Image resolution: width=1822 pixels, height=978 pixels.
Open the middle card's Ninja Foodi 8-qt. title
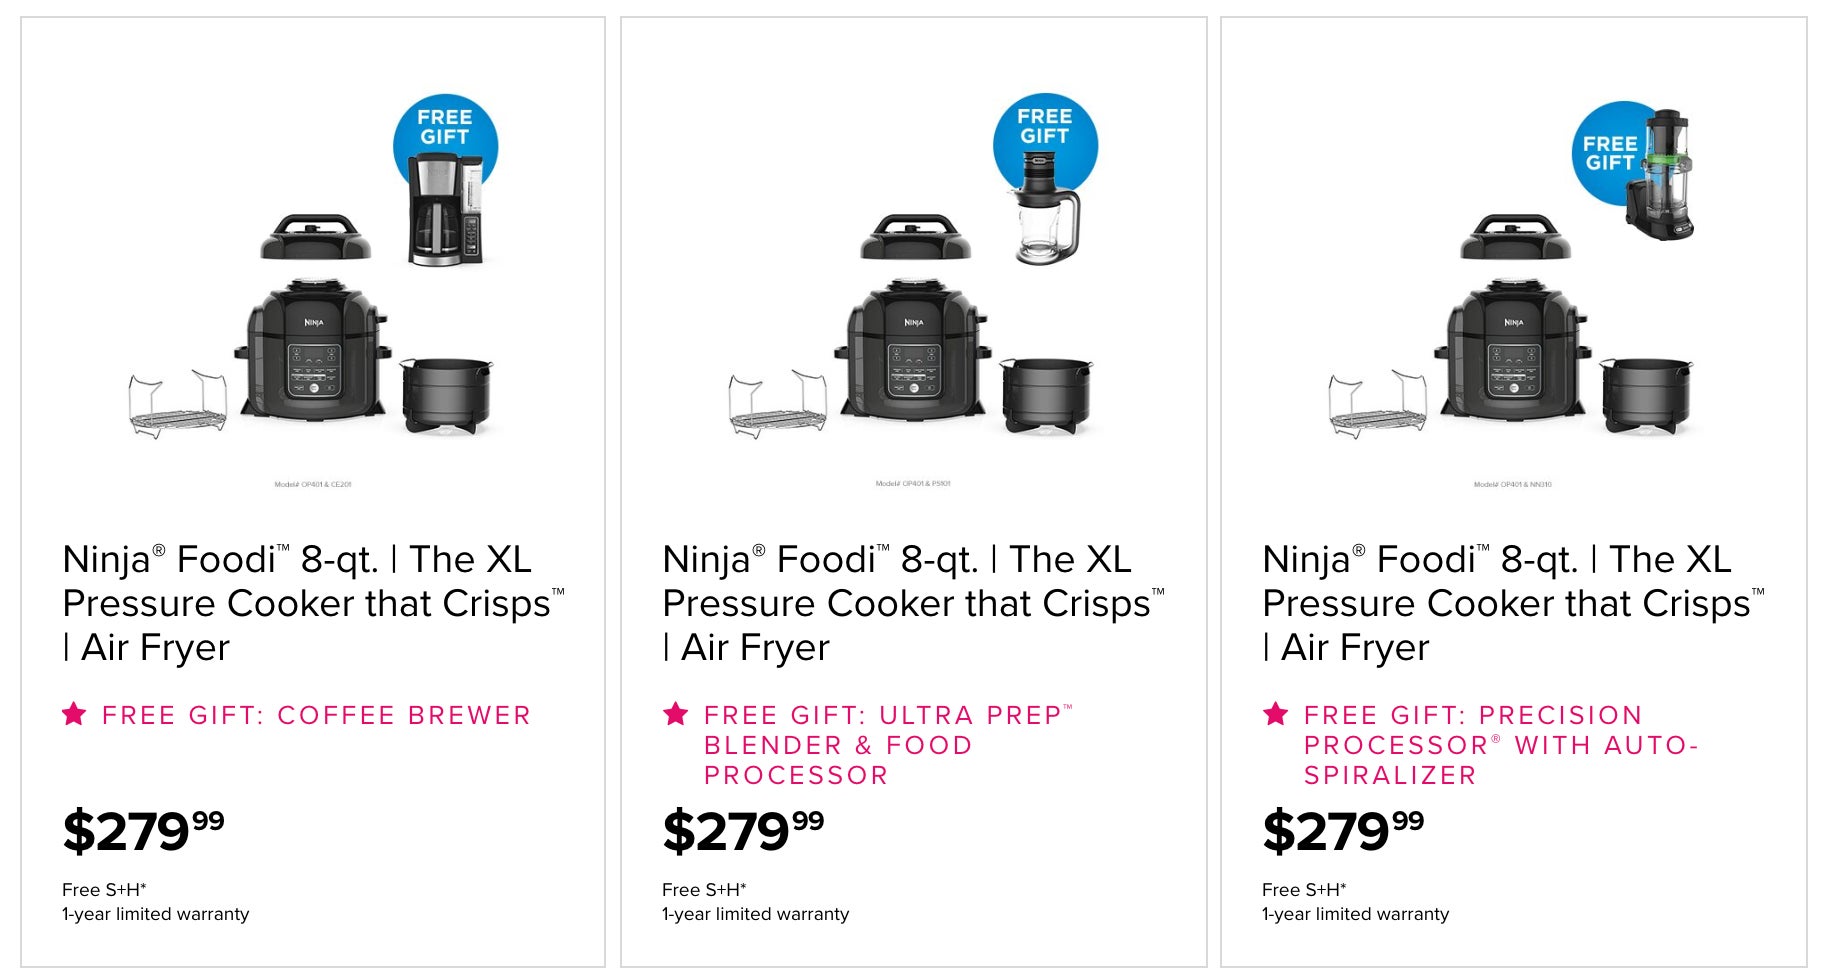click(x=913, y=603)
